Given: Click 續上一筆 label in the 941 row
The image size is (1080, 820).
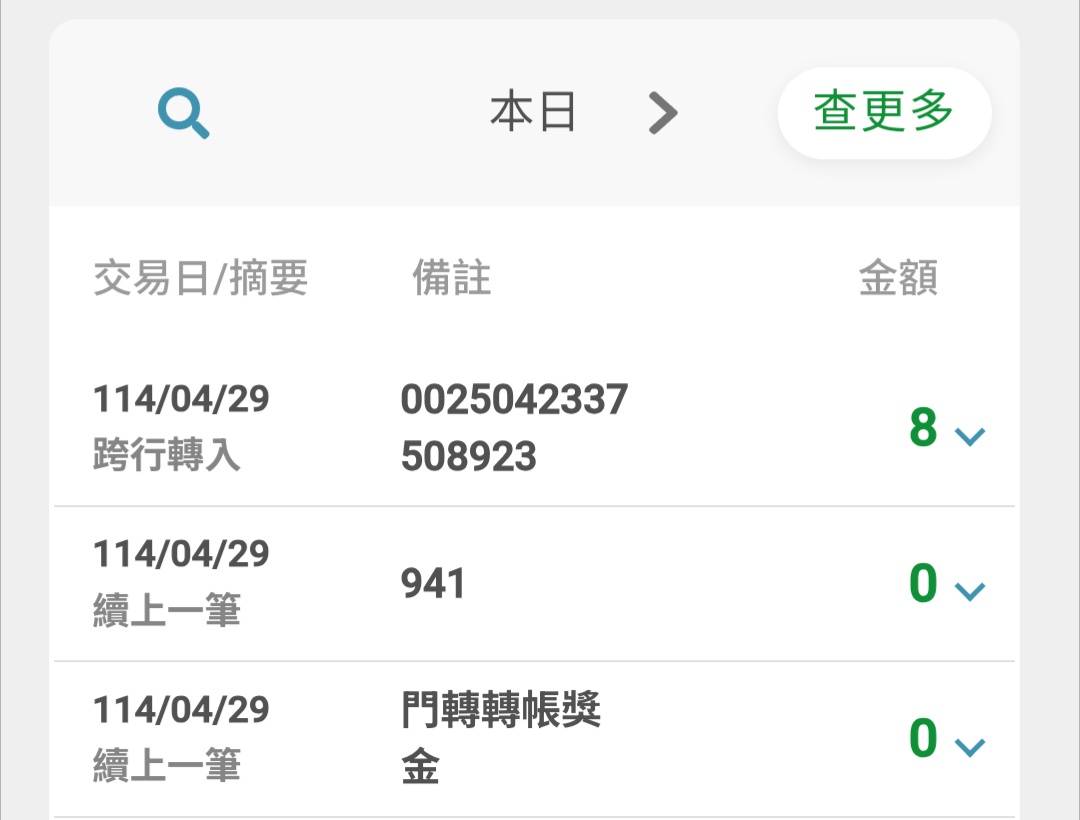Looking at the screenshot, I should coord(167,611).
